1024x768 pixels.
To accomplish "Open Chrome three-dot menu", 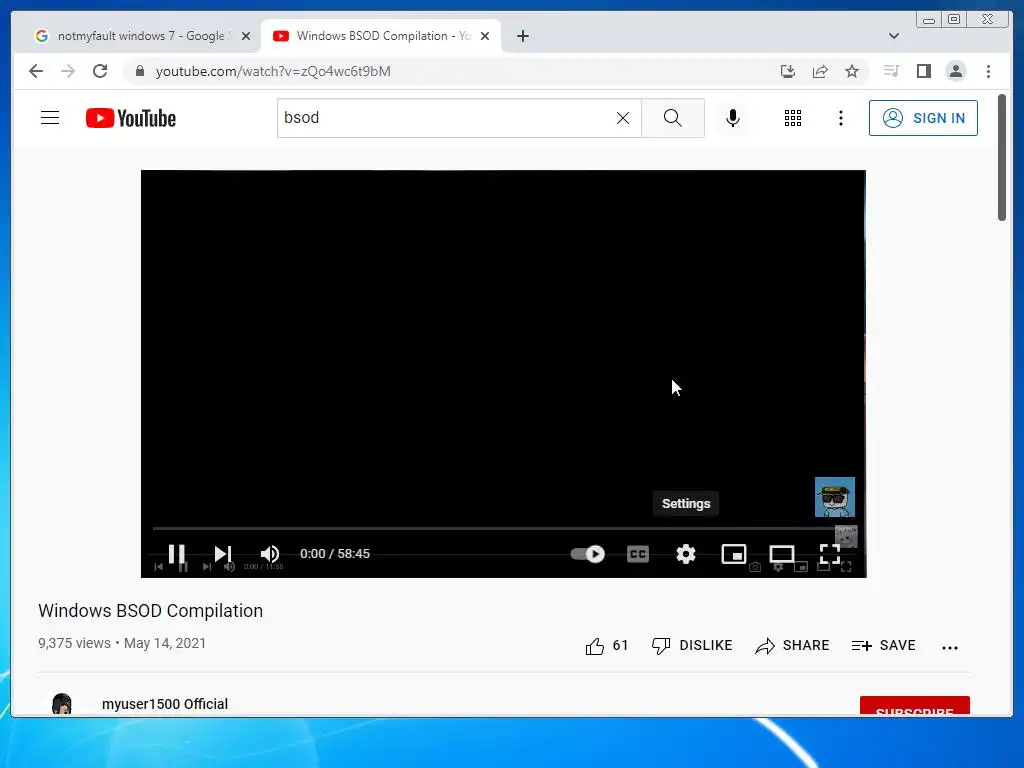I will click(988, 71).
